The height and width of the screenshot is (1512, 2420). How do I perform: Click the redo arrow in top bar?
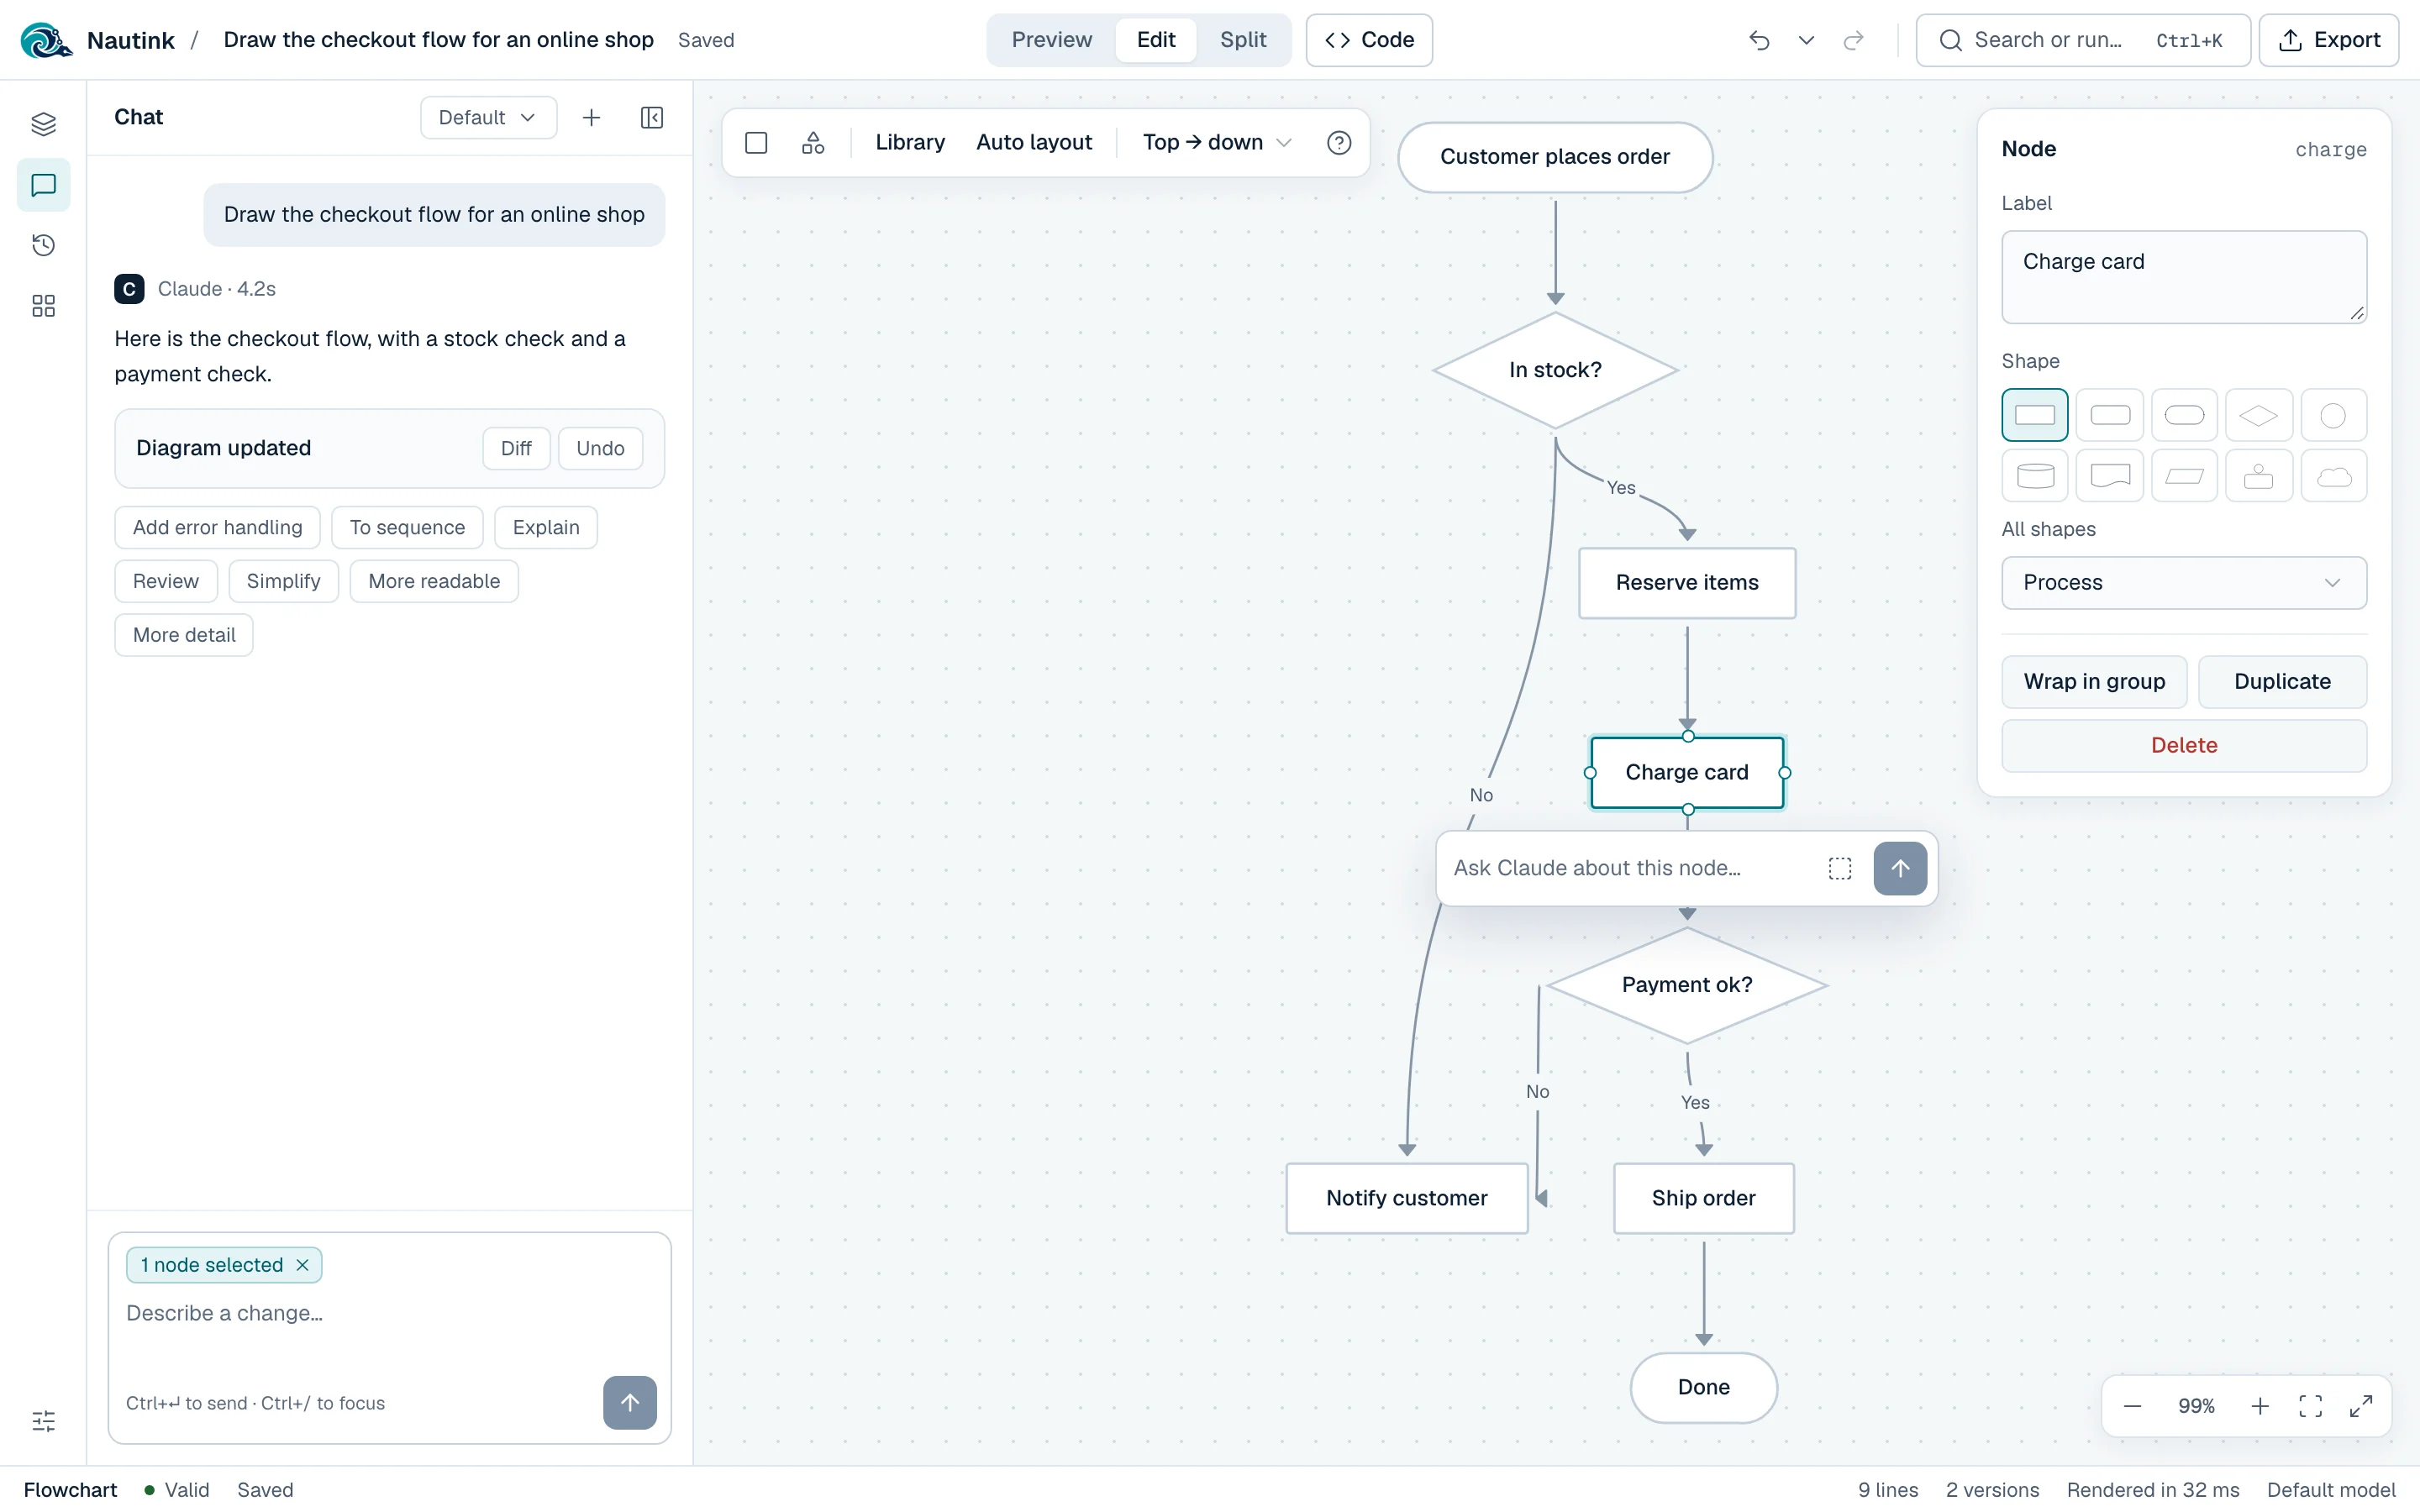[1853, 40]
